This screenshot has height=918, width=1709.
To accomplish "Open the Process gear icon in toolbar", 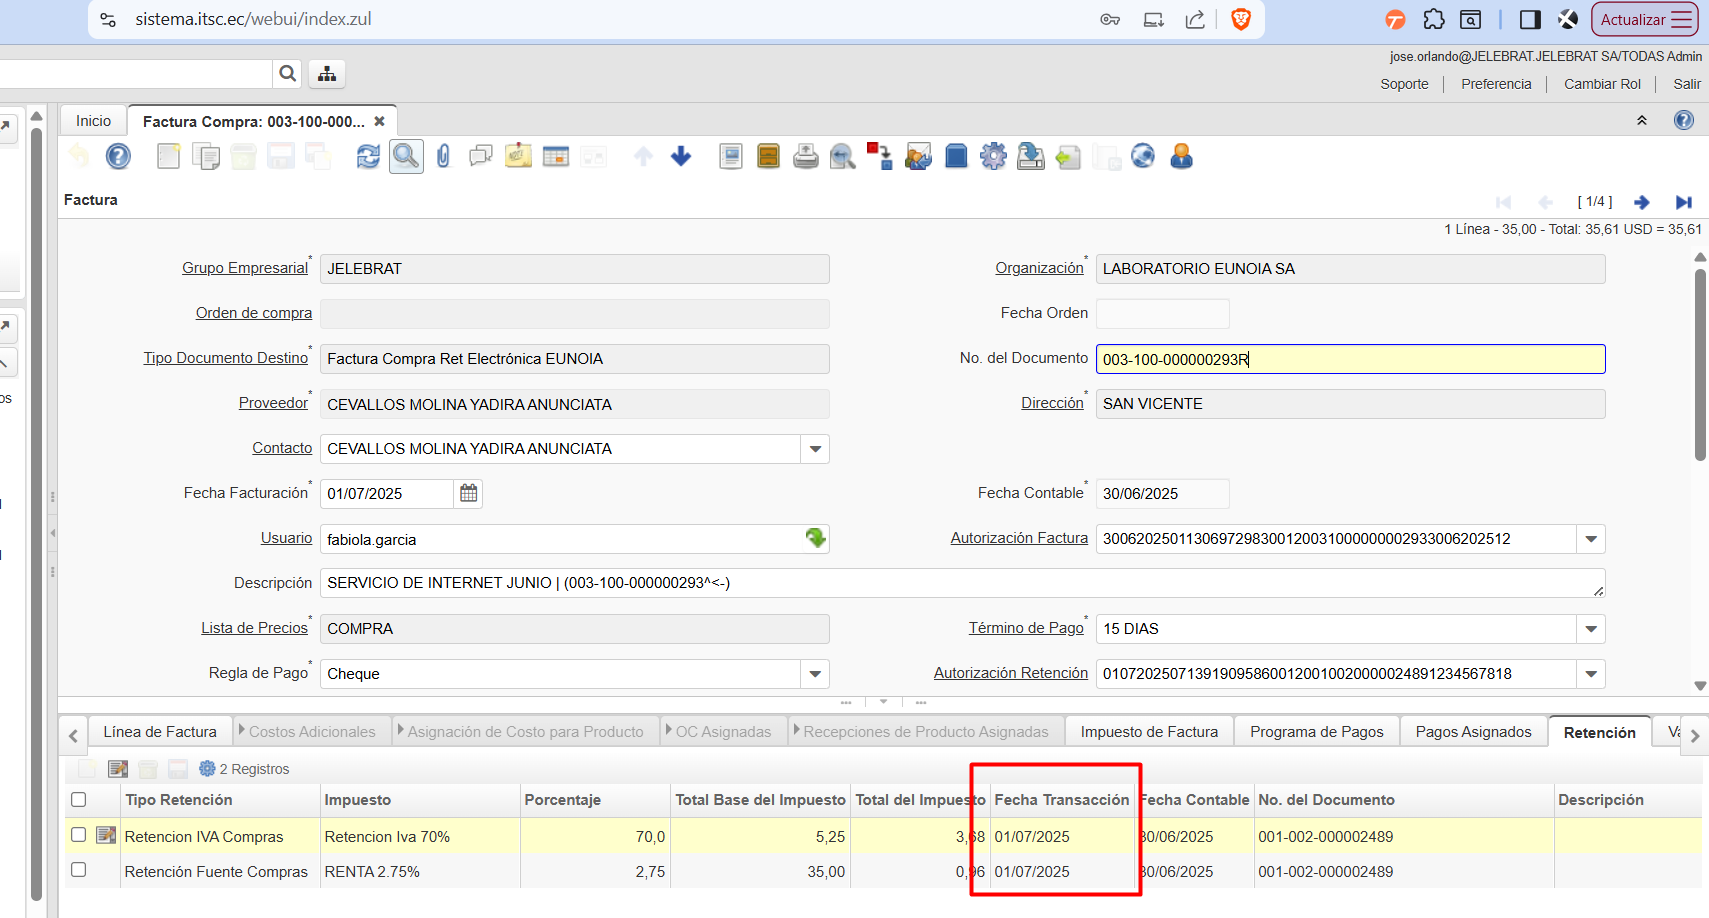I will coord(993,157).
